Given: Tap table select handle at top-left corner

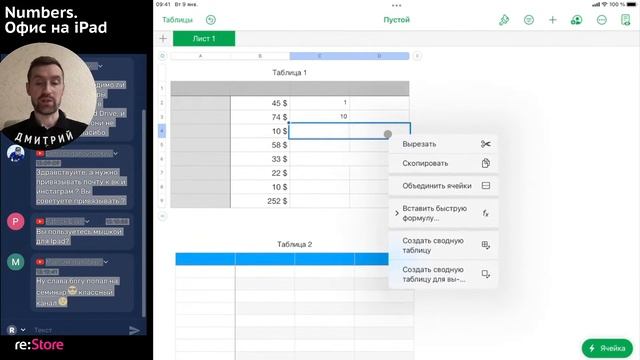Looking at the screenshot, I should (162, 56).
